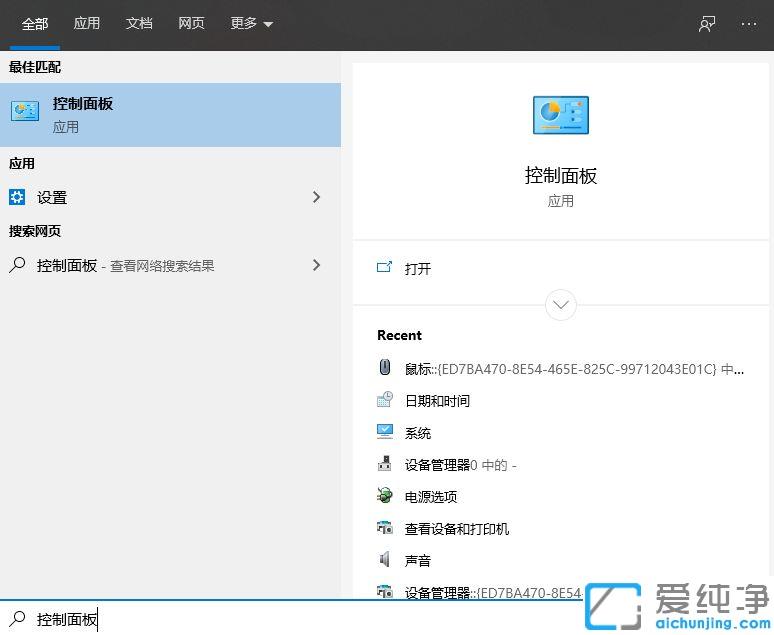Image resolution: width=774 pixels, height=635 pixels.
Task: Expand the 控制面板 web search chevron
Action: (x=317, y=265)
